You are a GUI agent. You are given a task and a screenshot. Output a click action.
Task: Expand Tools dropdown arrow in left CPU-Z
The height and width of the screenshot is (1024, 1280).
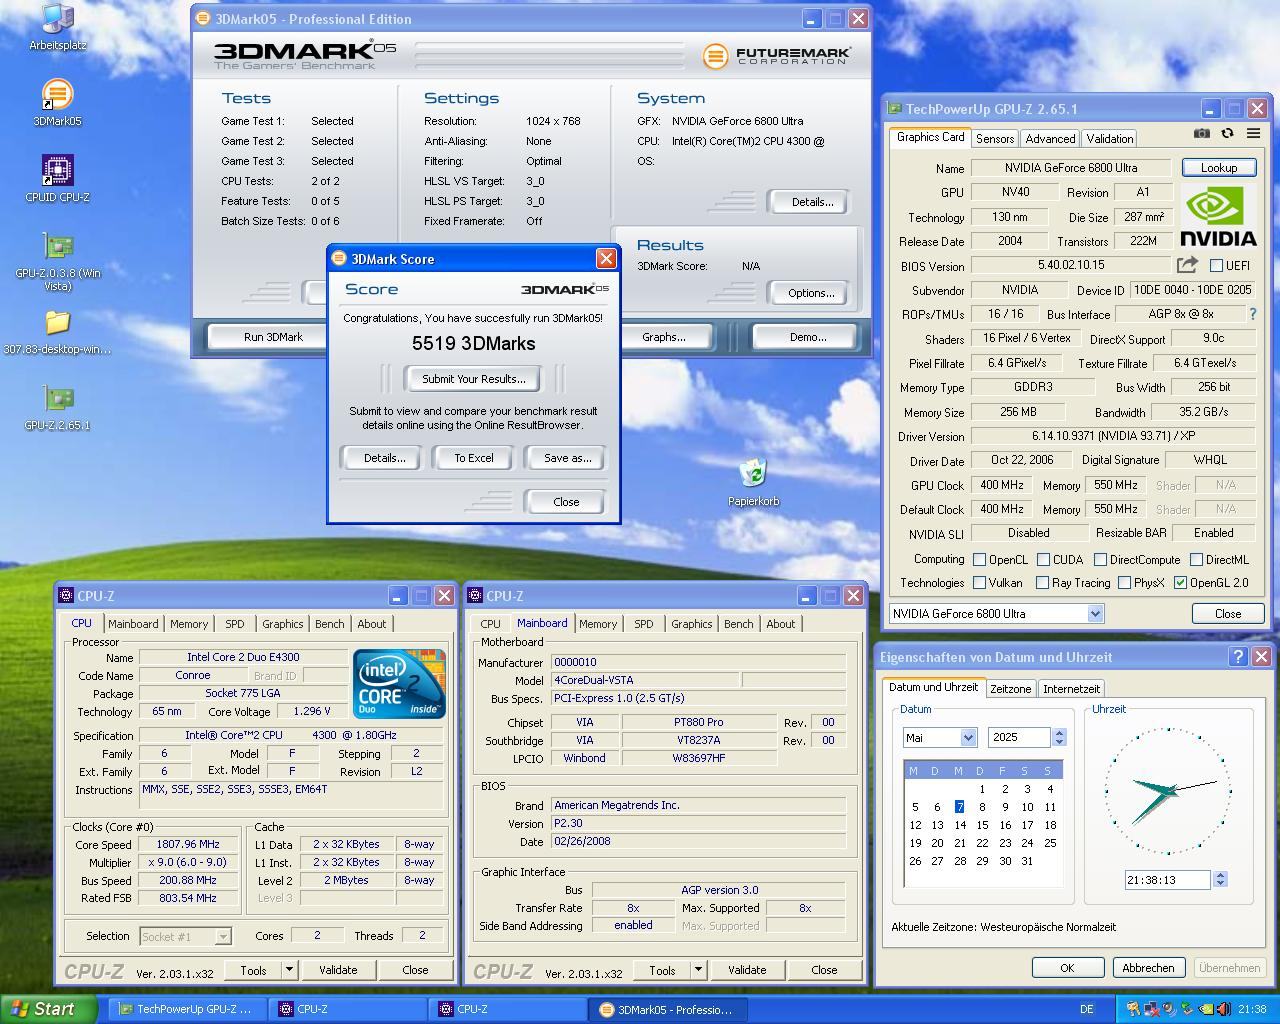coord(289,969)
